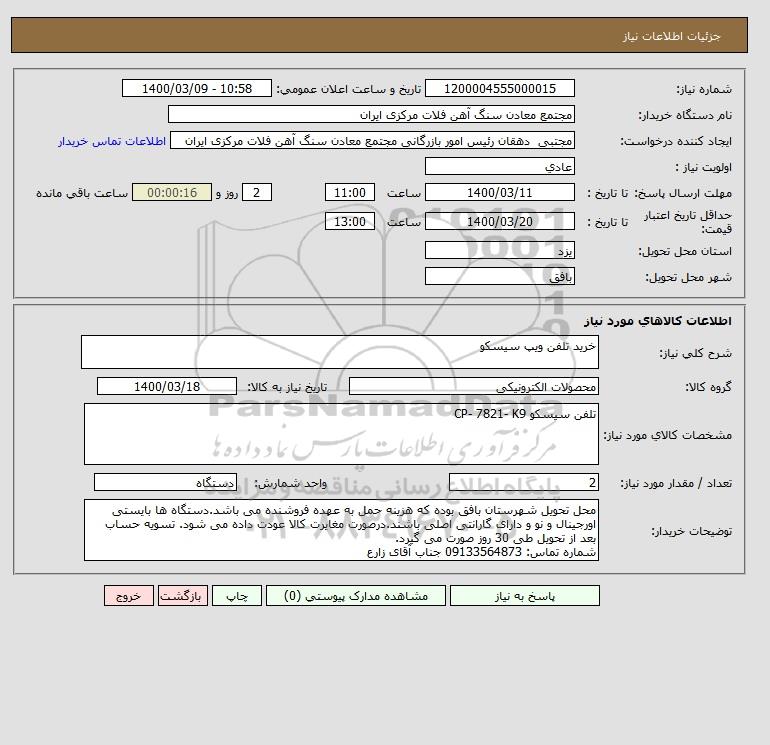
Task: Click the نام دستگاه خریدار label
Action: pyautogui.click(x=685, y=115)
